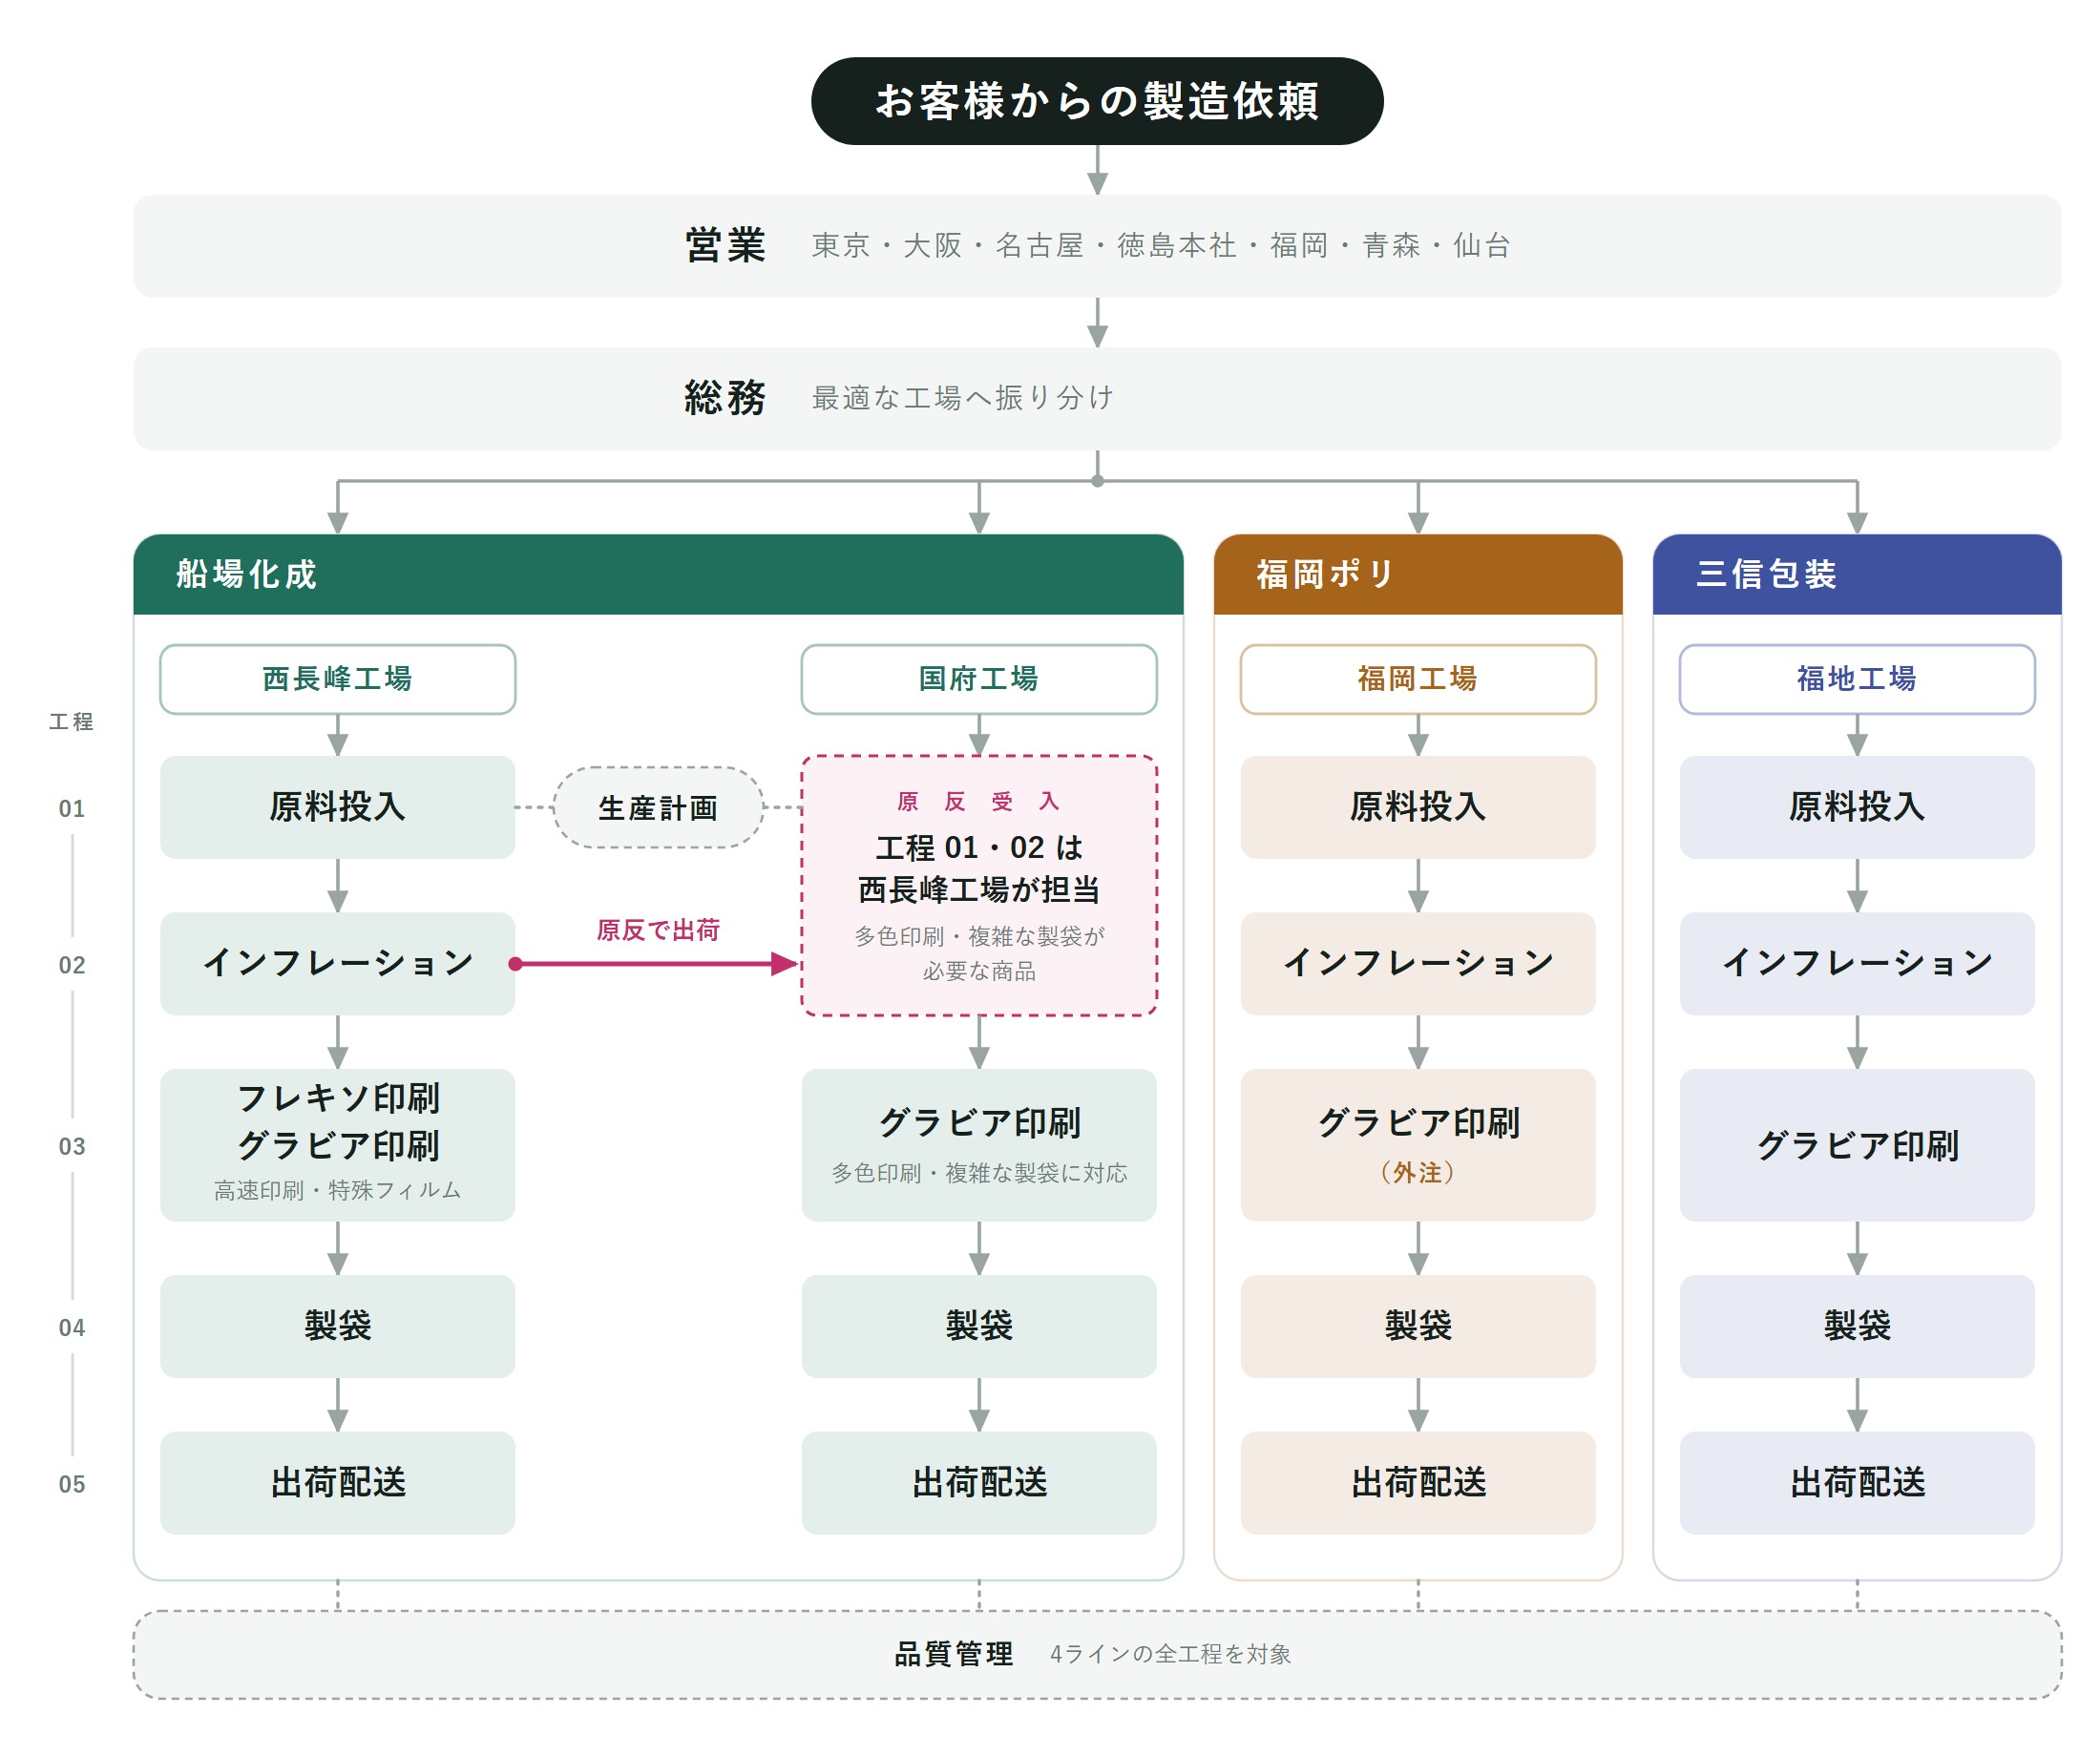Viewport: 2100px width, 1756px height.
Task: Click the dashed 生産計画 pill
Action: click(658, 808)
